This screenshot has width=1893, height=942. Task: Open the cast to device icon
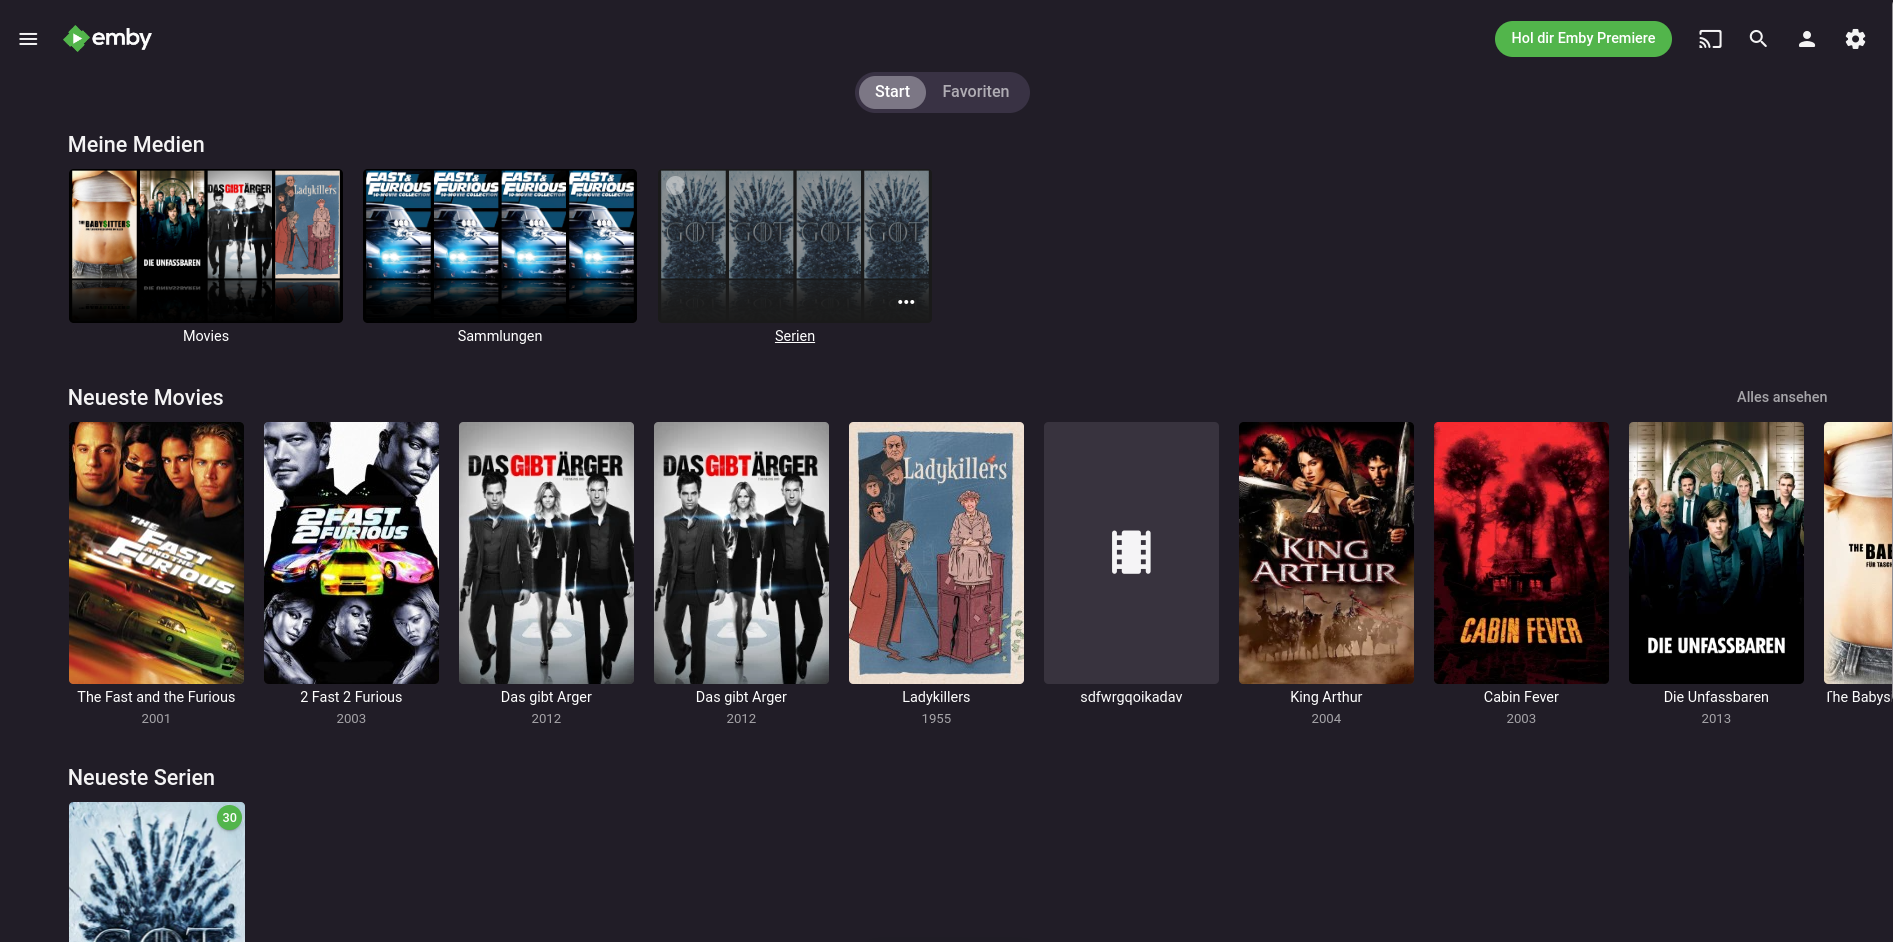coord(1710,39)
